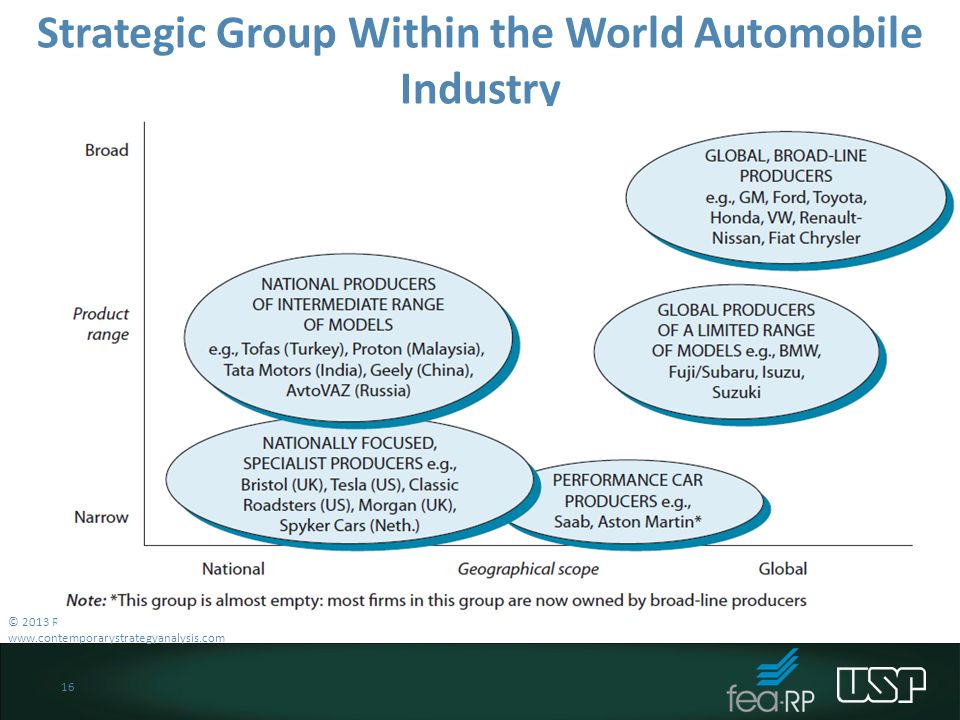Click the 'Global' axis label

(782, 569)
